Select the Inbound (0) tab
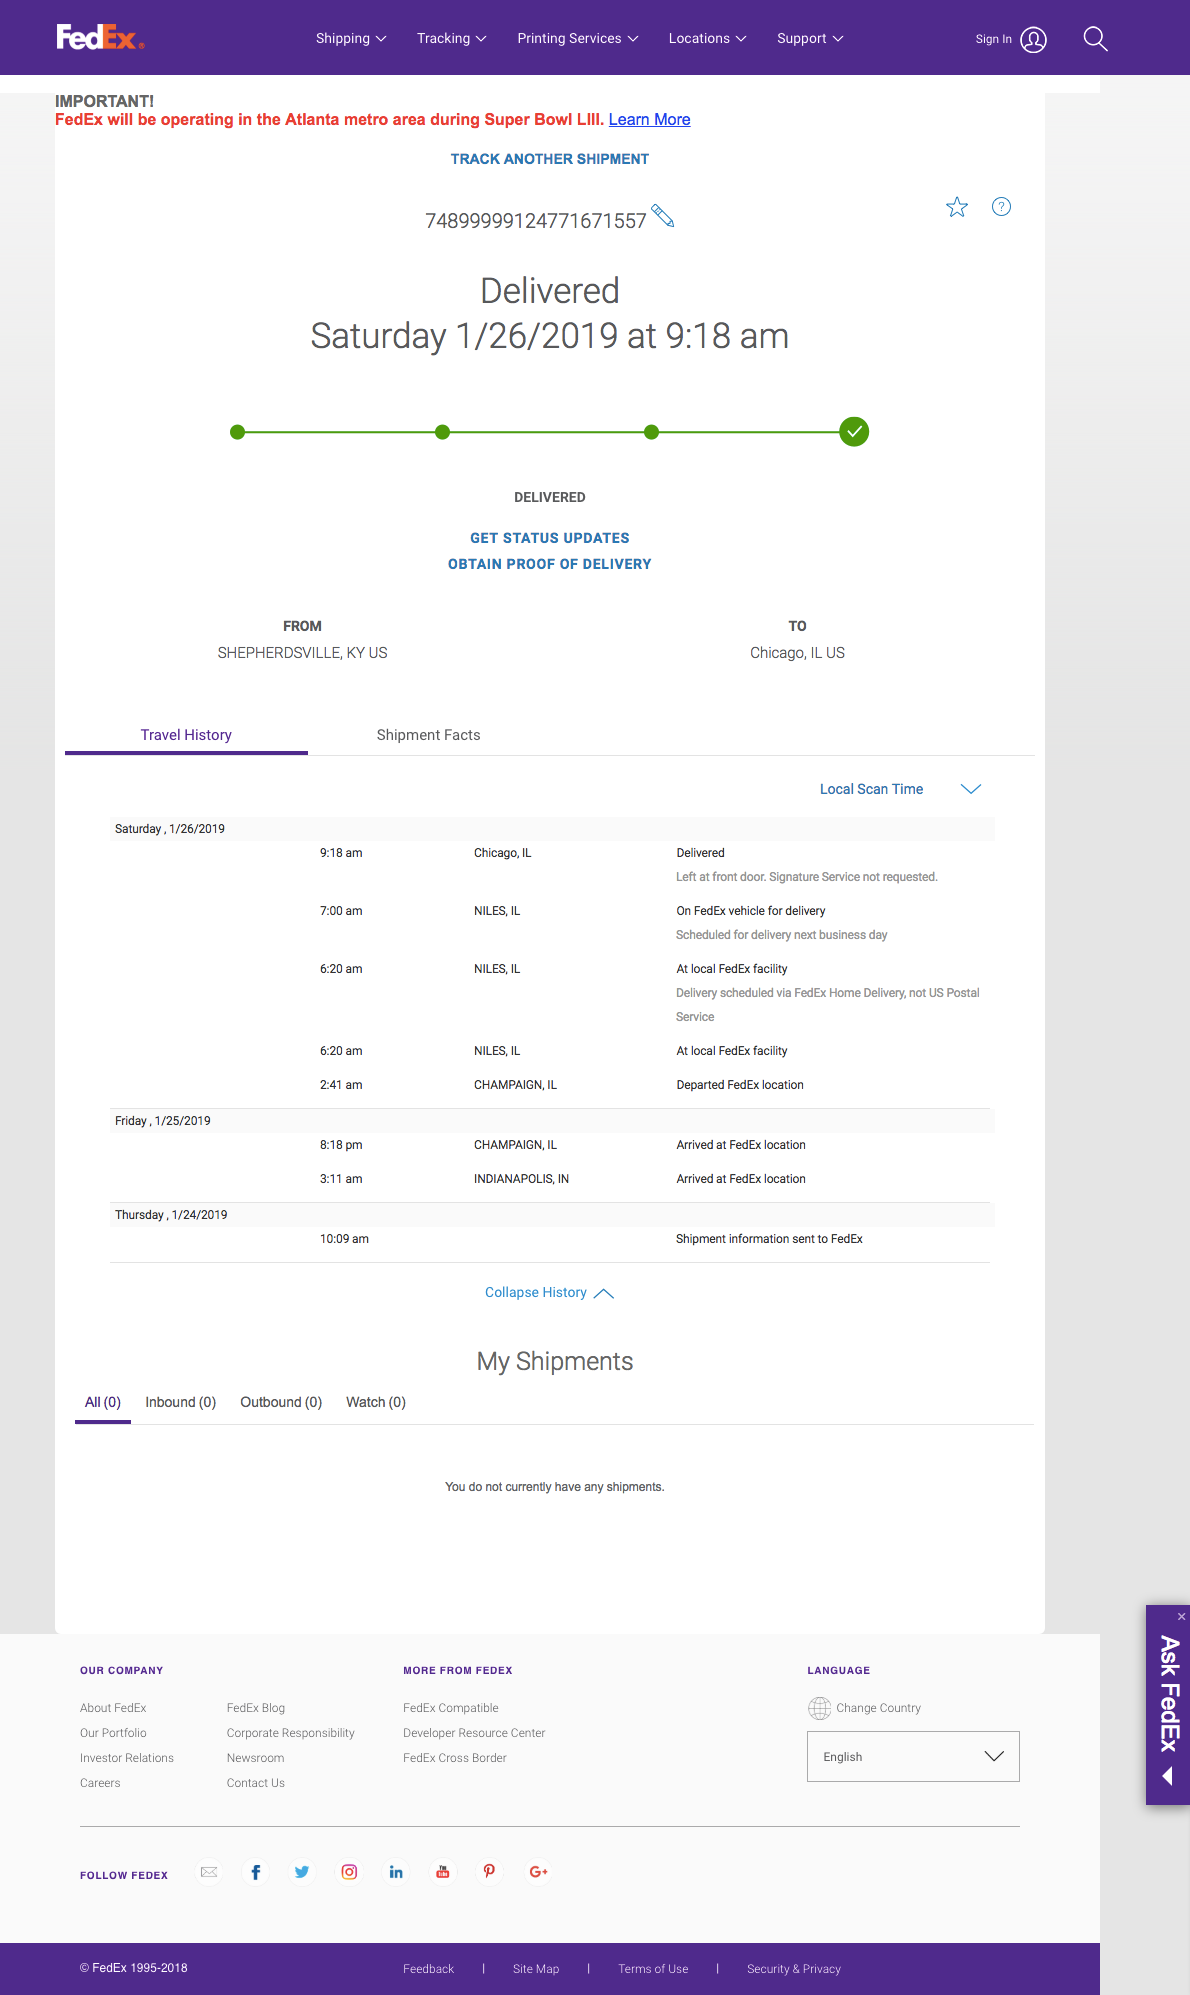Image resolution: width=1190 pixels, height=1995 pixels. pos(181,1402)
